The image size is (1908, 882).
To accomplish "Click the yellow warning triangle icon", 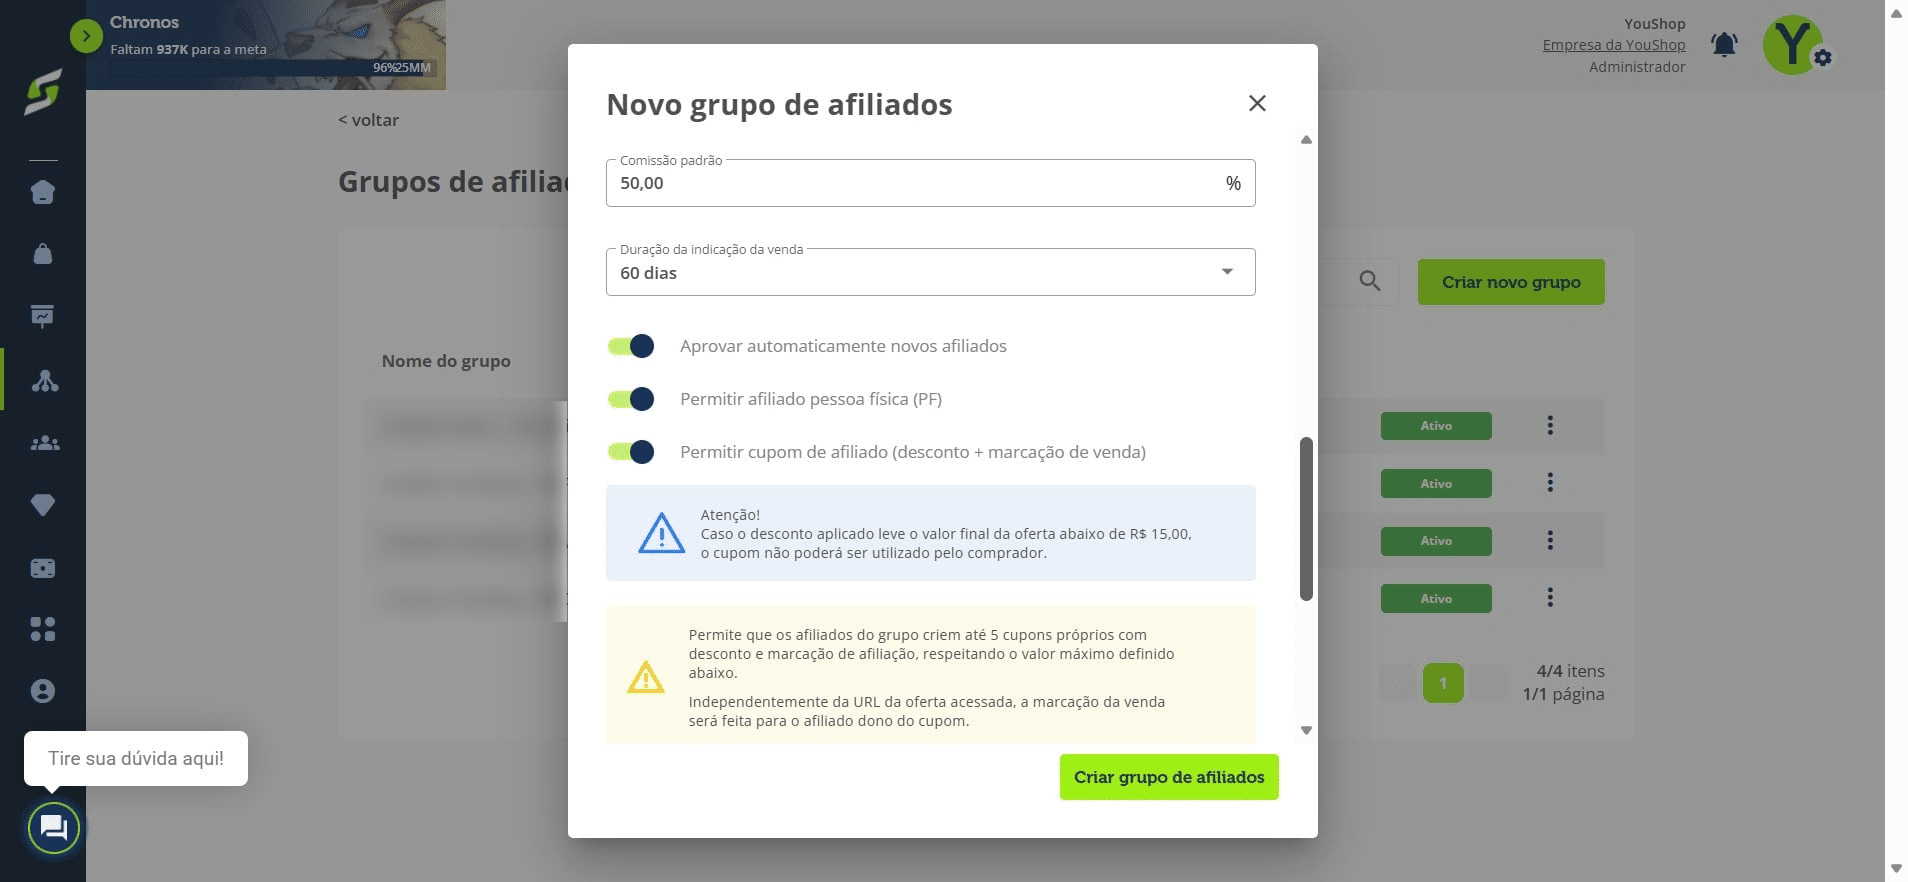I will coord(645,677).
